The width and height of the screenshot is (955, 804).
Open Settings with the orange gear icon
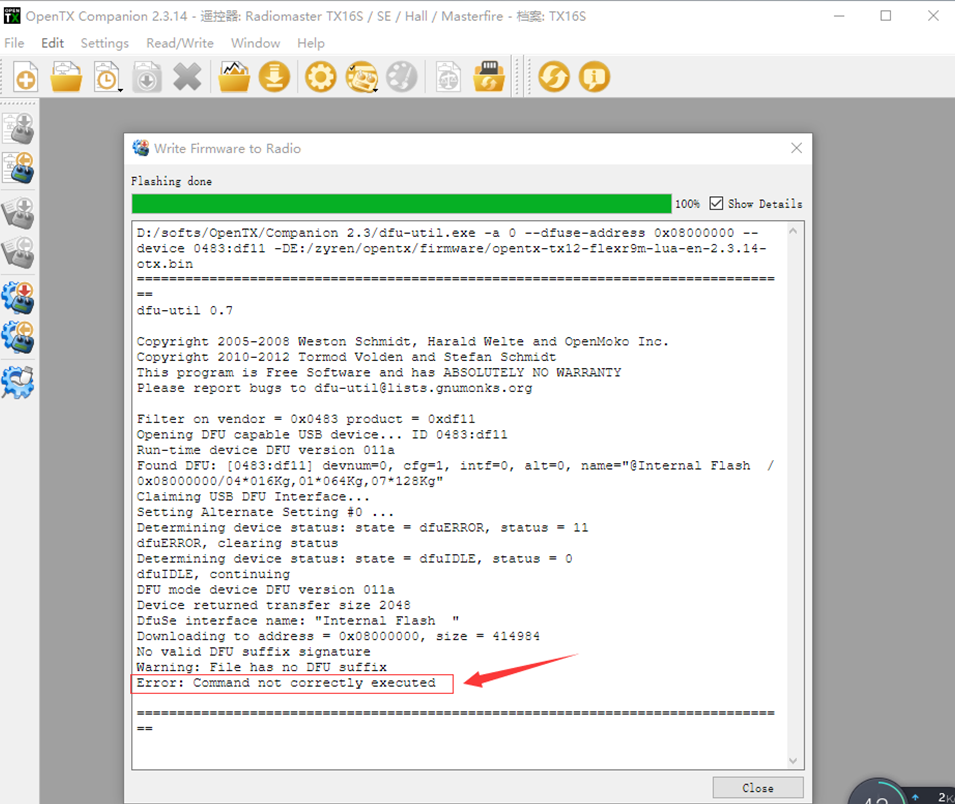(x=320, y=77)
